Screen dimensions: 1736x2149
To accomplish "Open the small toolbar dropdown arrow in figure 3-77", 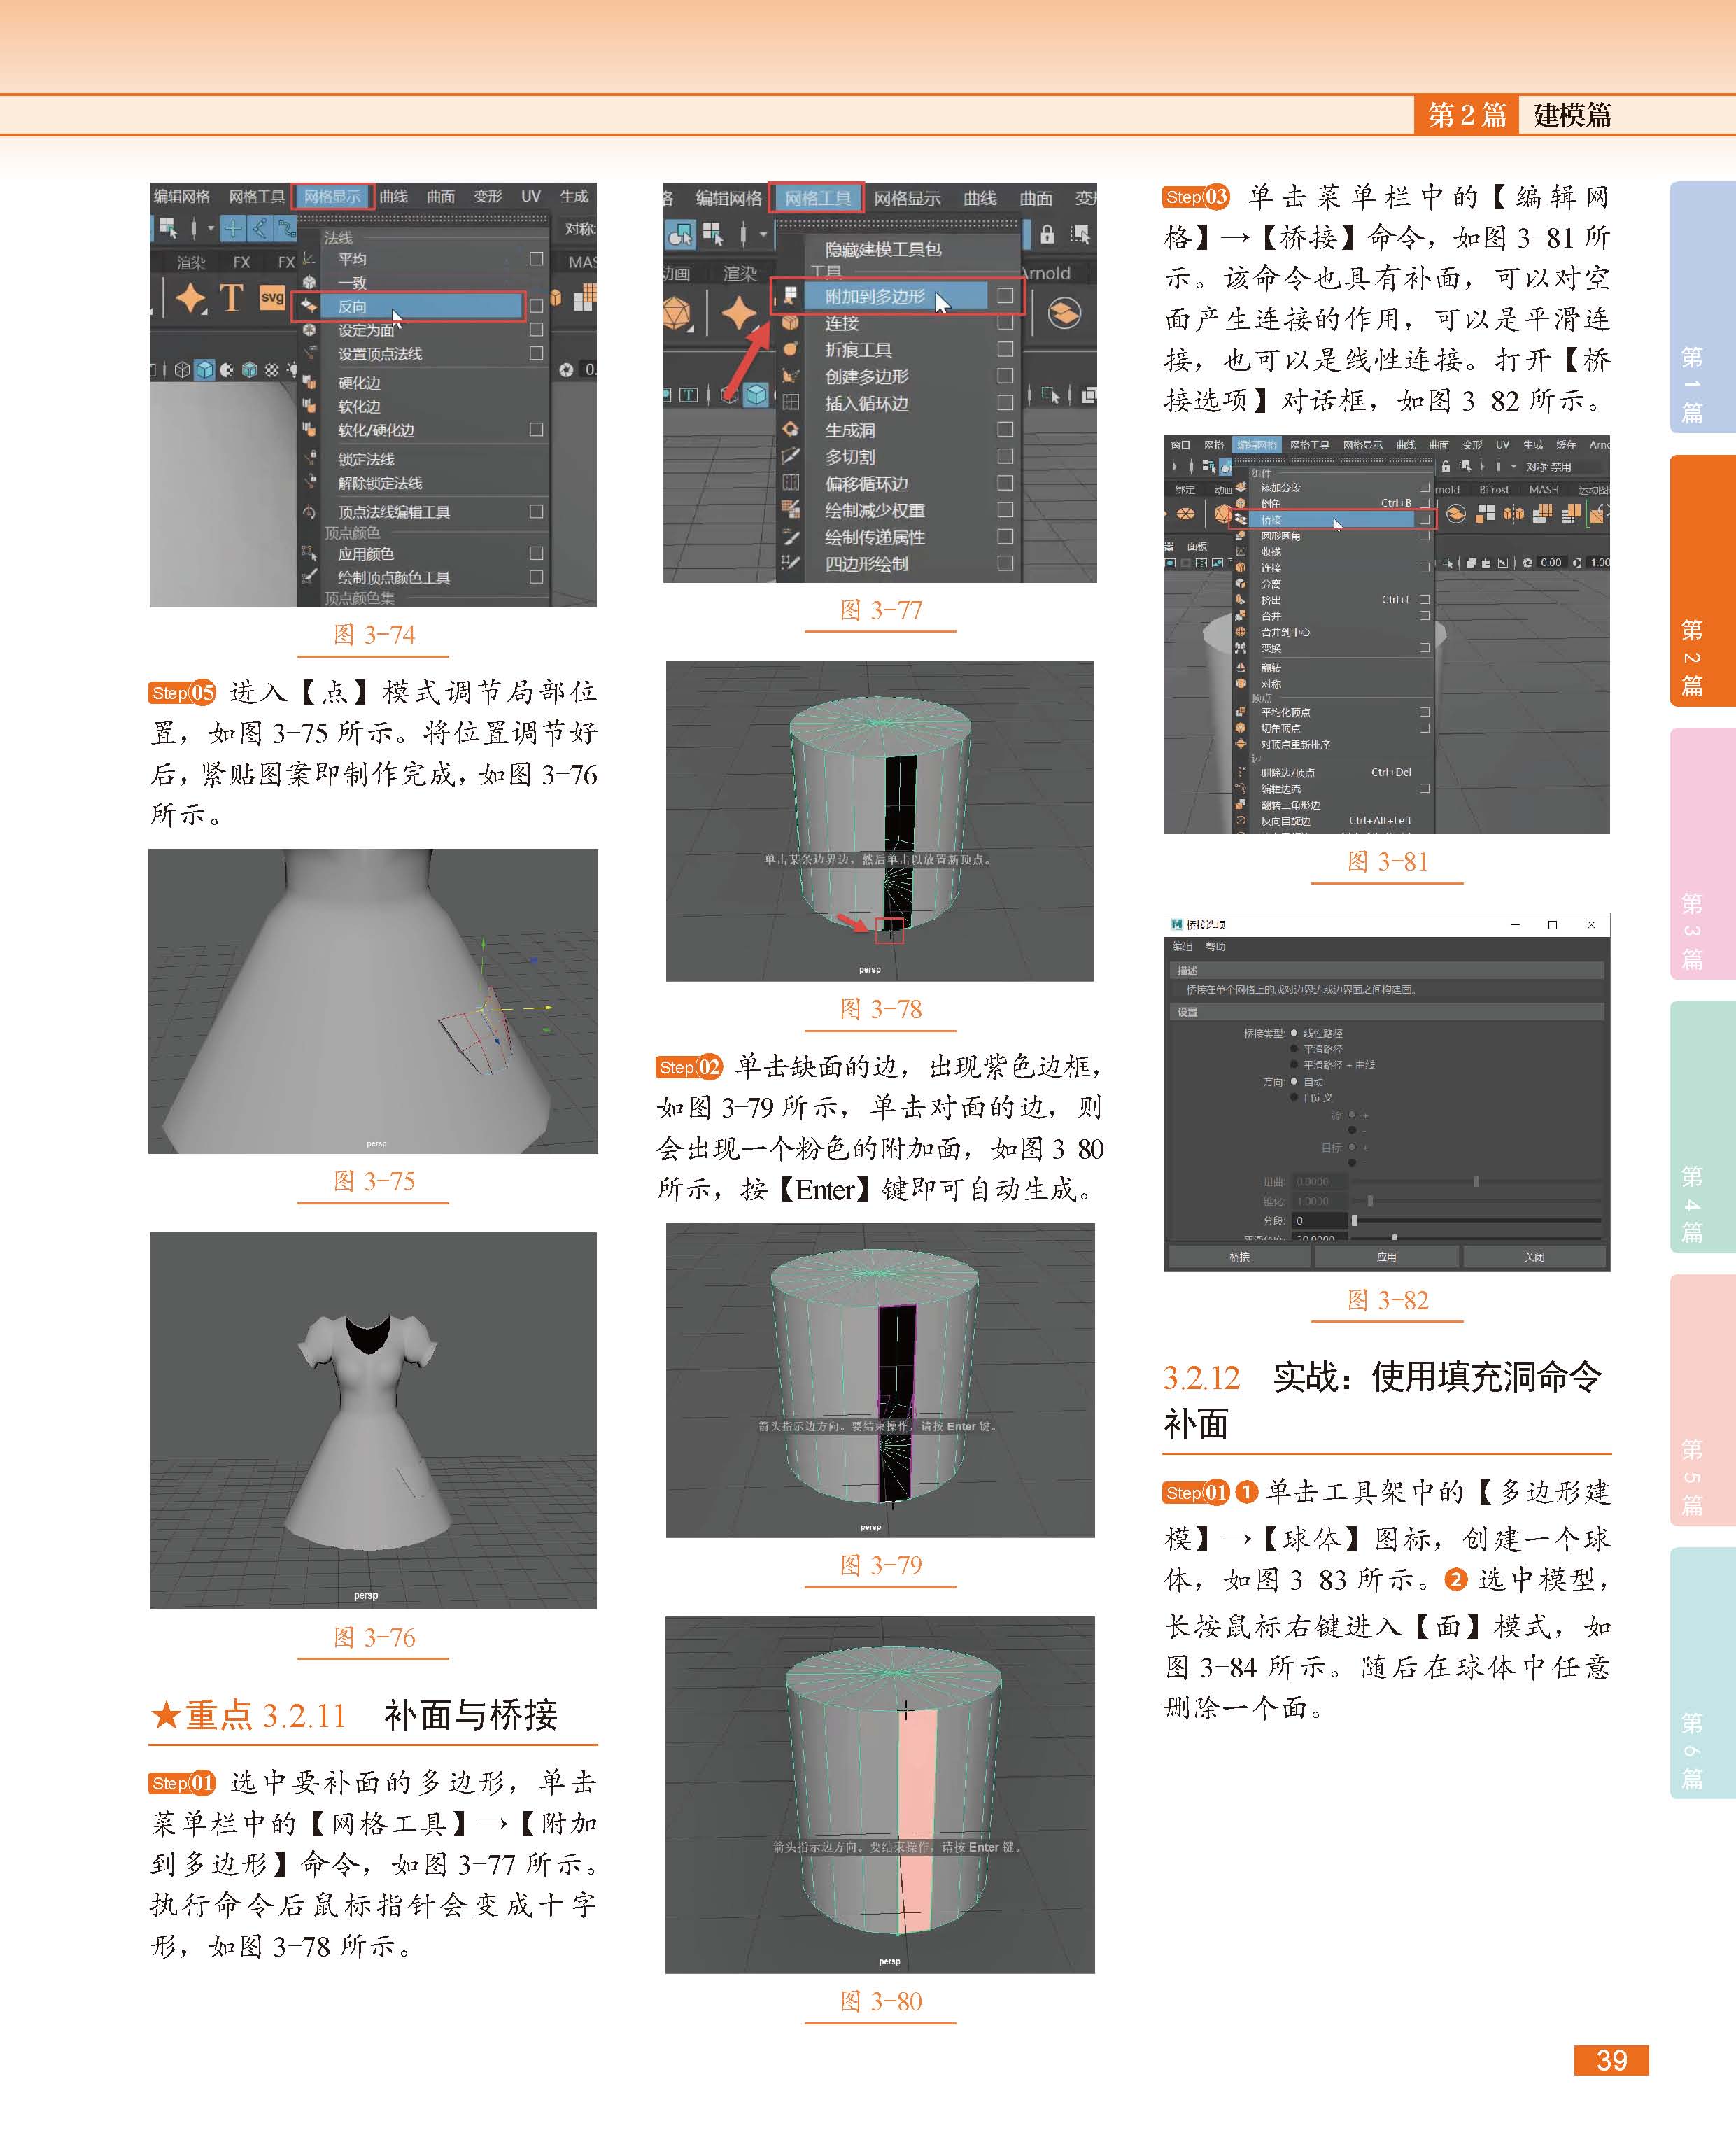I will 763,234.
